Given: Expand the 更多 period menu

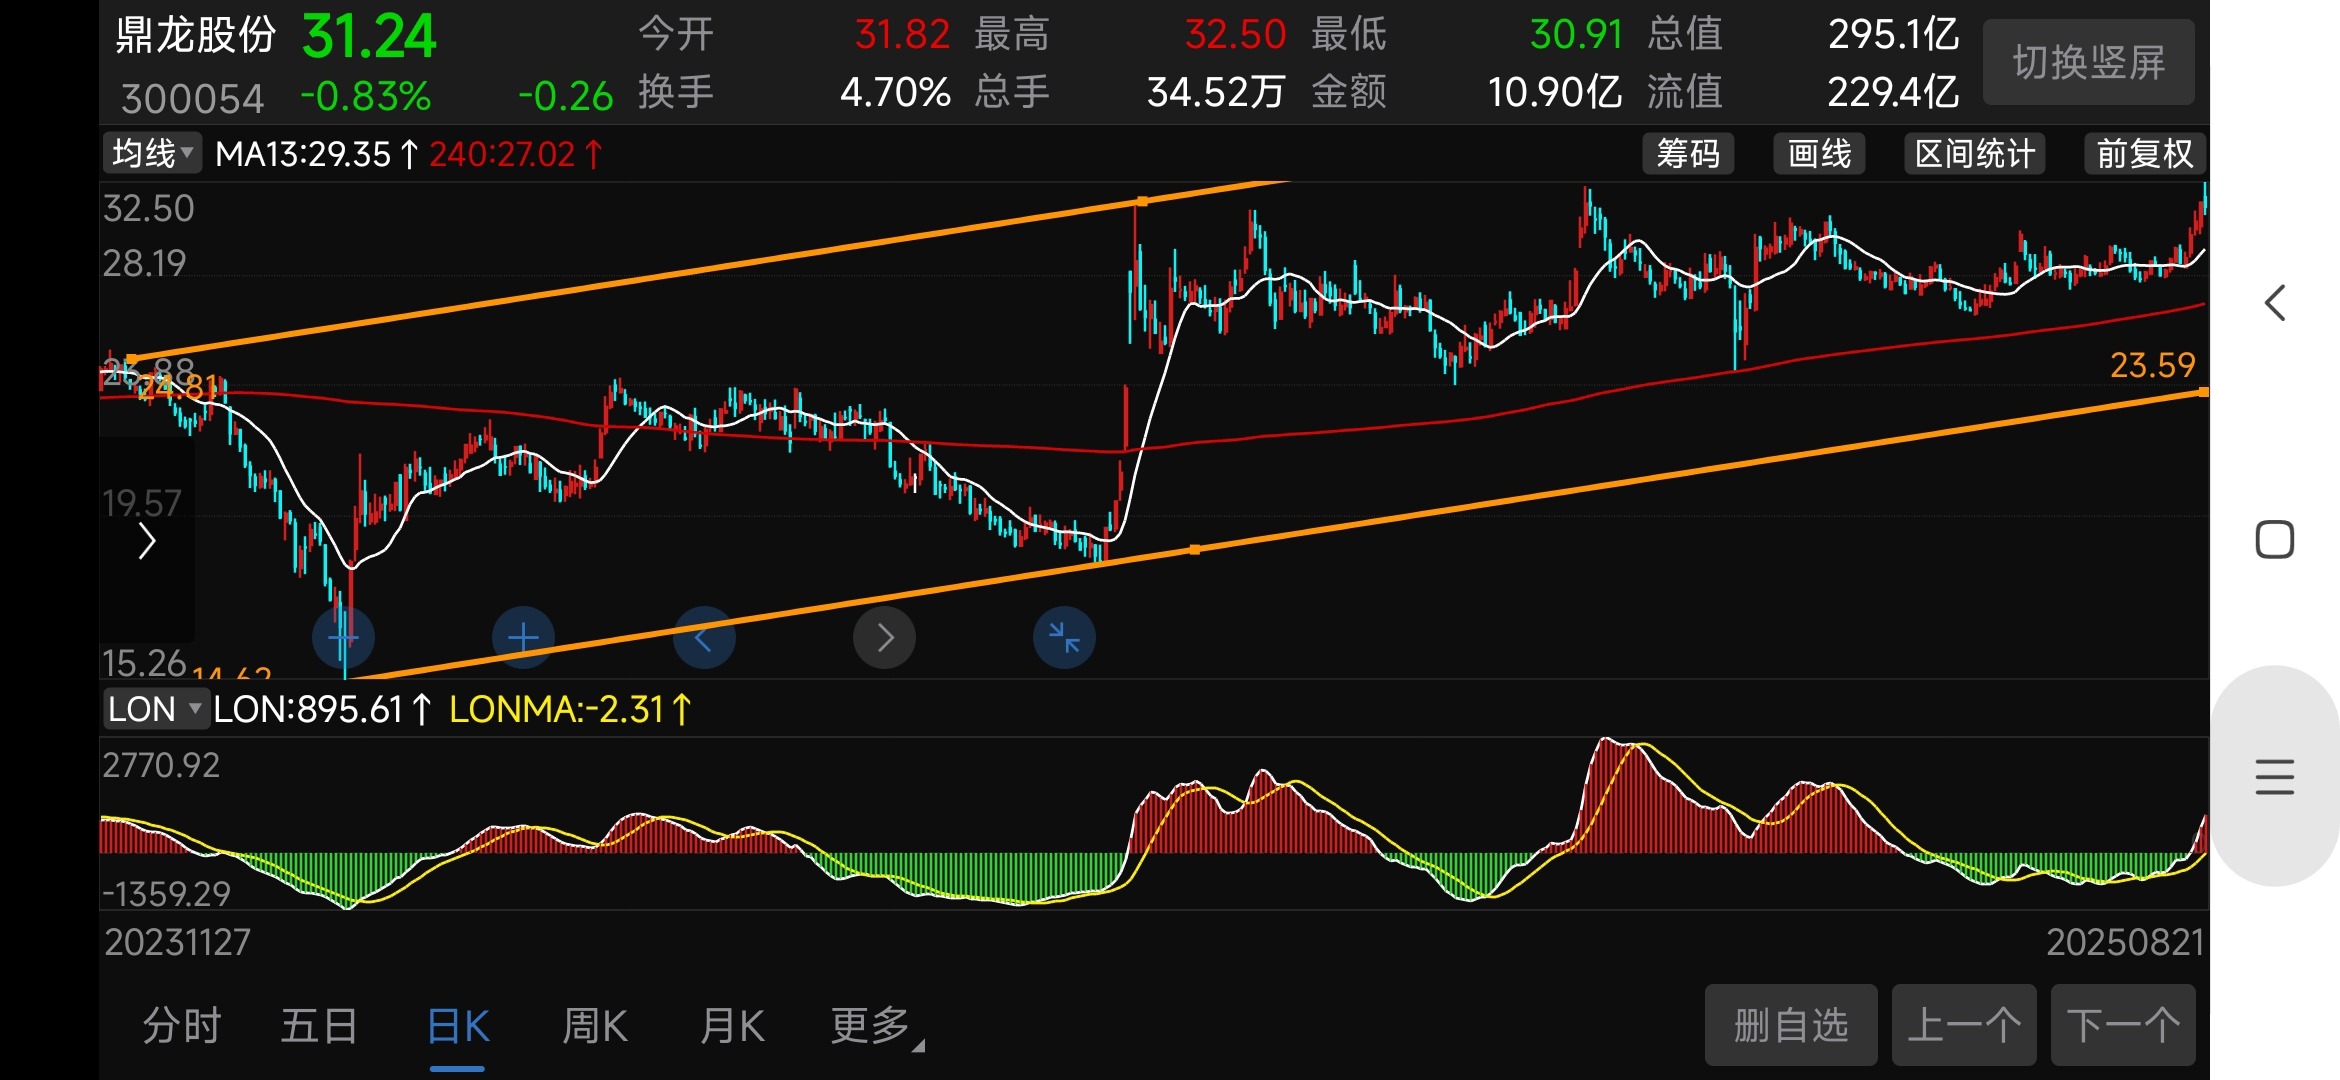Looking at the screenshot, I should (876, 1026).
